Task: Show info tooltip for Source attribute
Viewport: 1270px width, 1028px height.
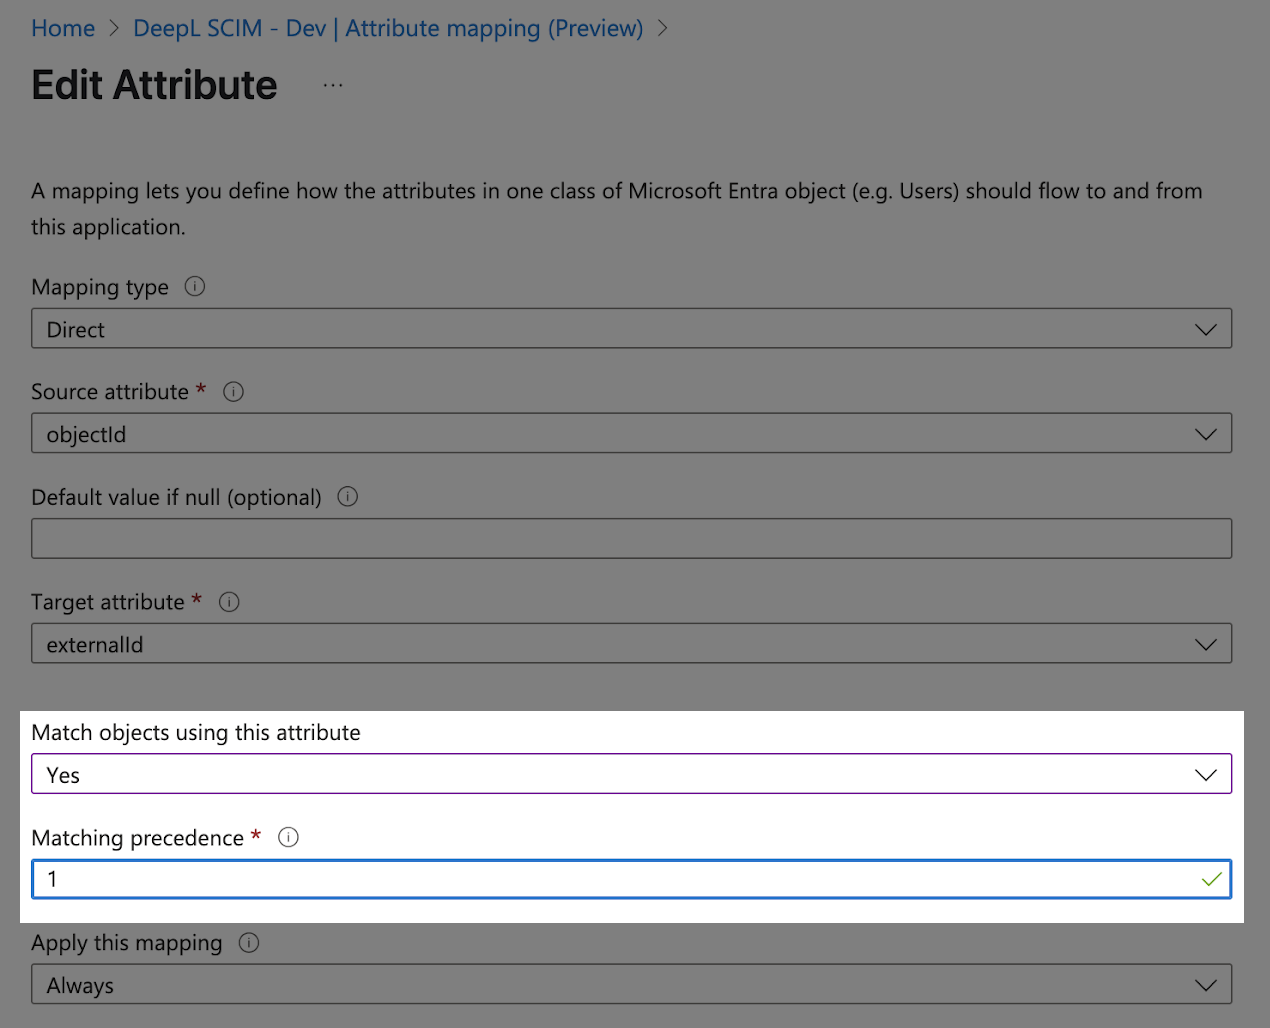Action: [233, 392]
